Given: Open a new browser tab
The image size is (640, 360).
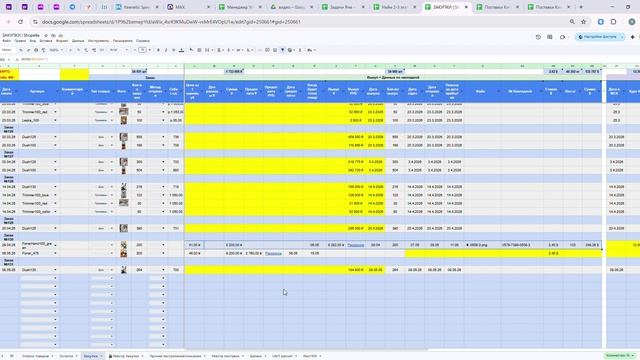Looking at the screenshot, I should point(581,7).
